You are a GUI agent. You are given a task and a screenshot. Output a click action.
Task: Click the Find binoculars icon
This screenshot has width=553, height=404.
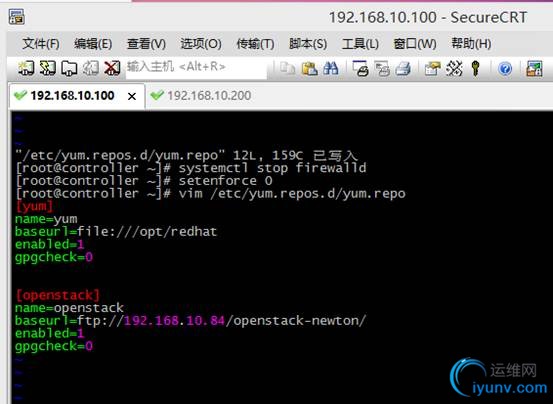331,68
